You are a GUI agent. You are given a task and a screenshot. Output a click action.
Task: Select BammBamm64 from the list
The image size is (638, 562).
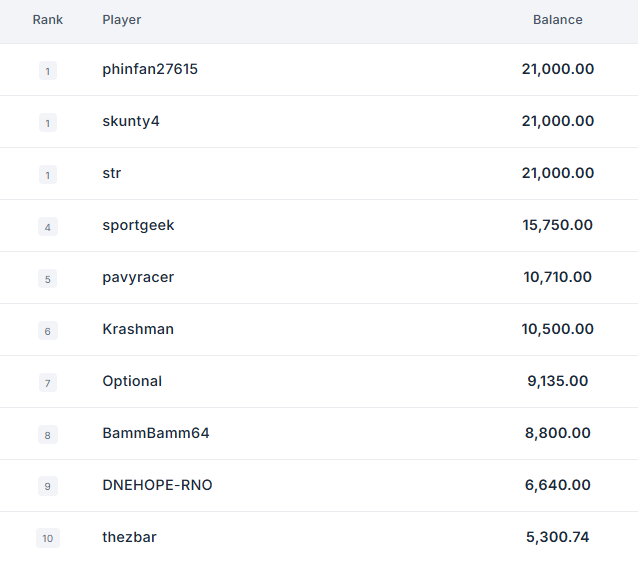pos(156,433)
